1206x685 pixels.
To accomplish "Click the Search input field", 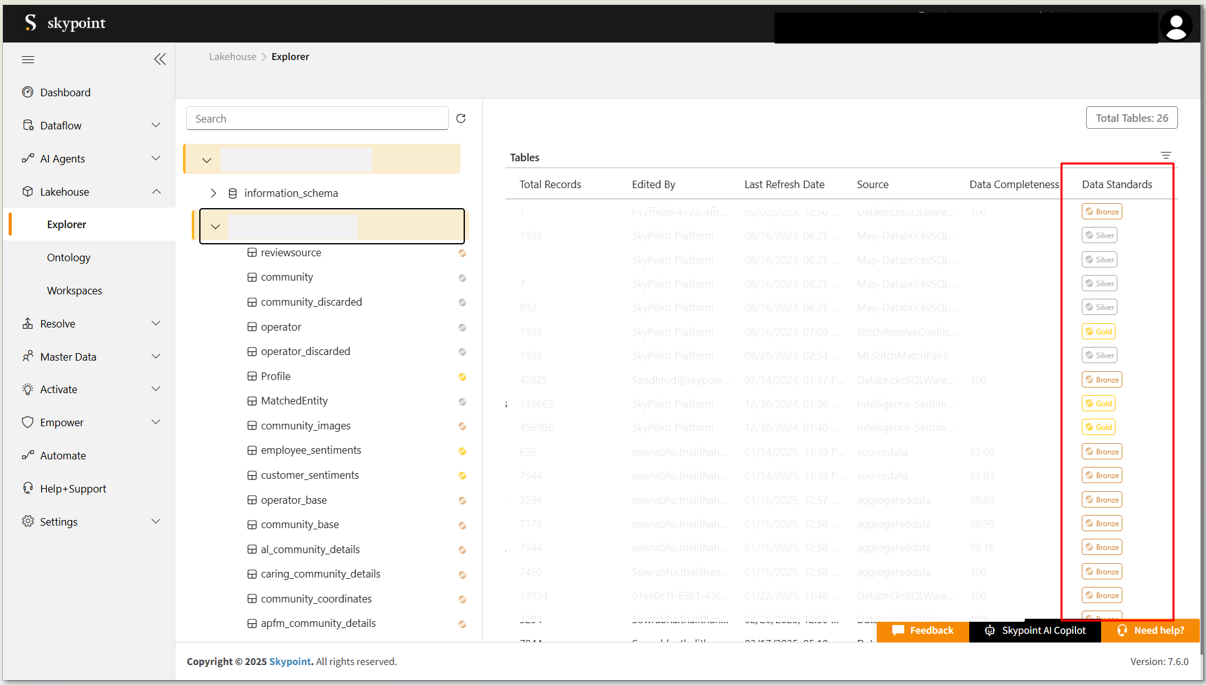I will coord(317,119).
